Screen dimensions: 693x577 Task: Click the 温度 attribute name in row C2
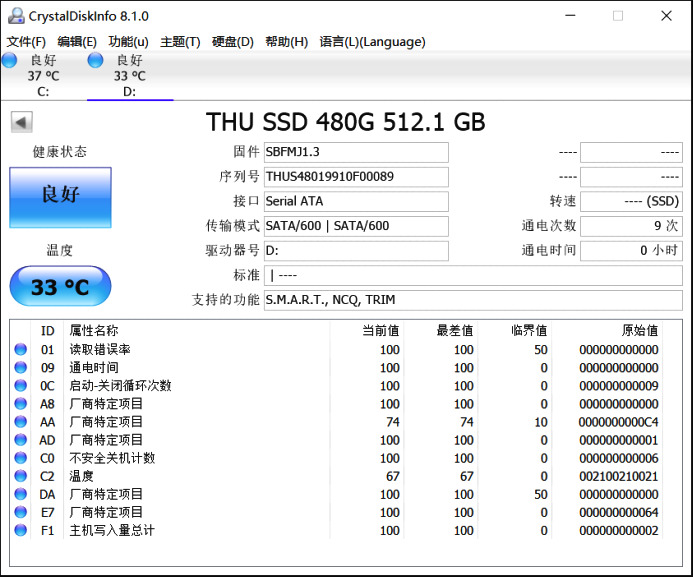click(81, 476)
